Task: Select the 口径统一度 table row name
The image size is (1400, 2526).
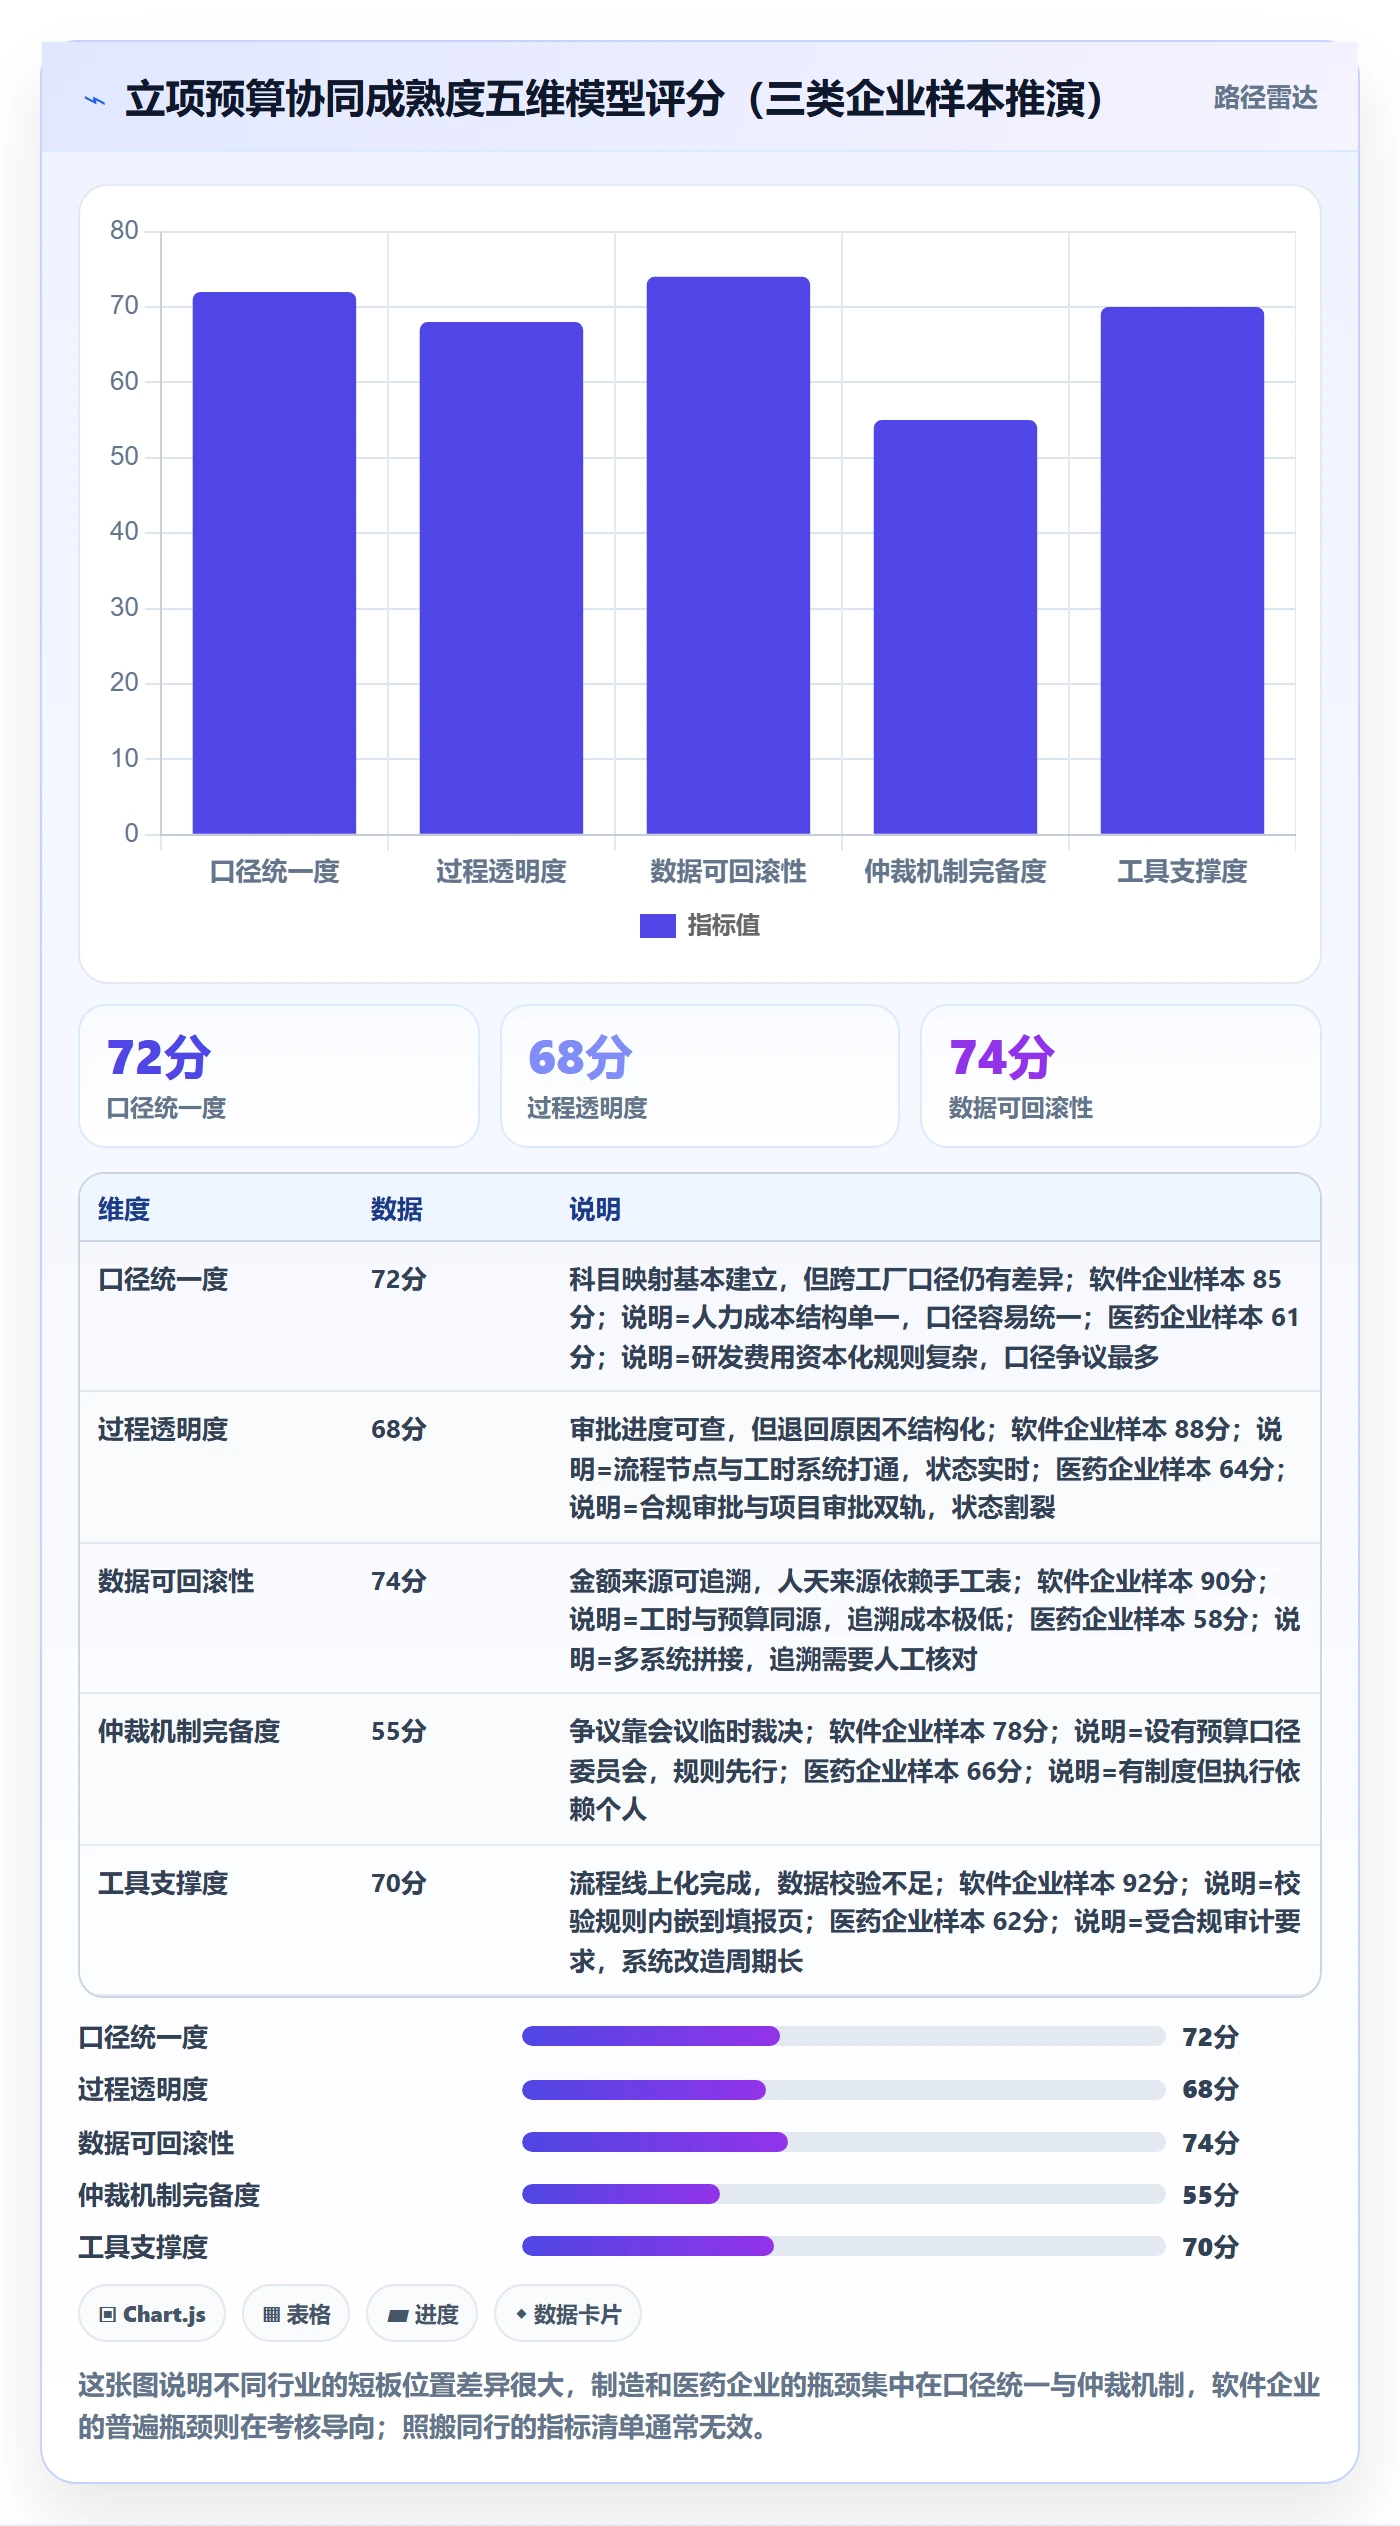Action: (x=163, y=1279)
